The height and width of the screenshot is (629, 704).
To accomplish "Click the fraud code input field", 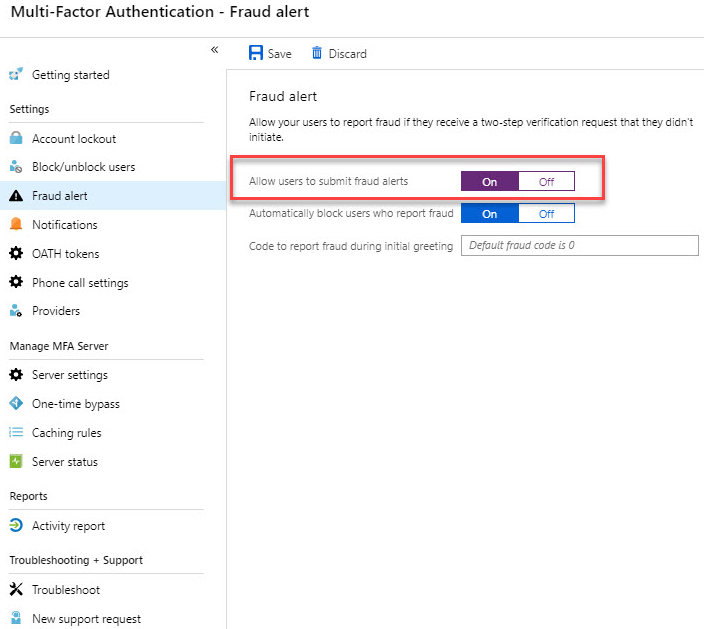I will point(580,245).
